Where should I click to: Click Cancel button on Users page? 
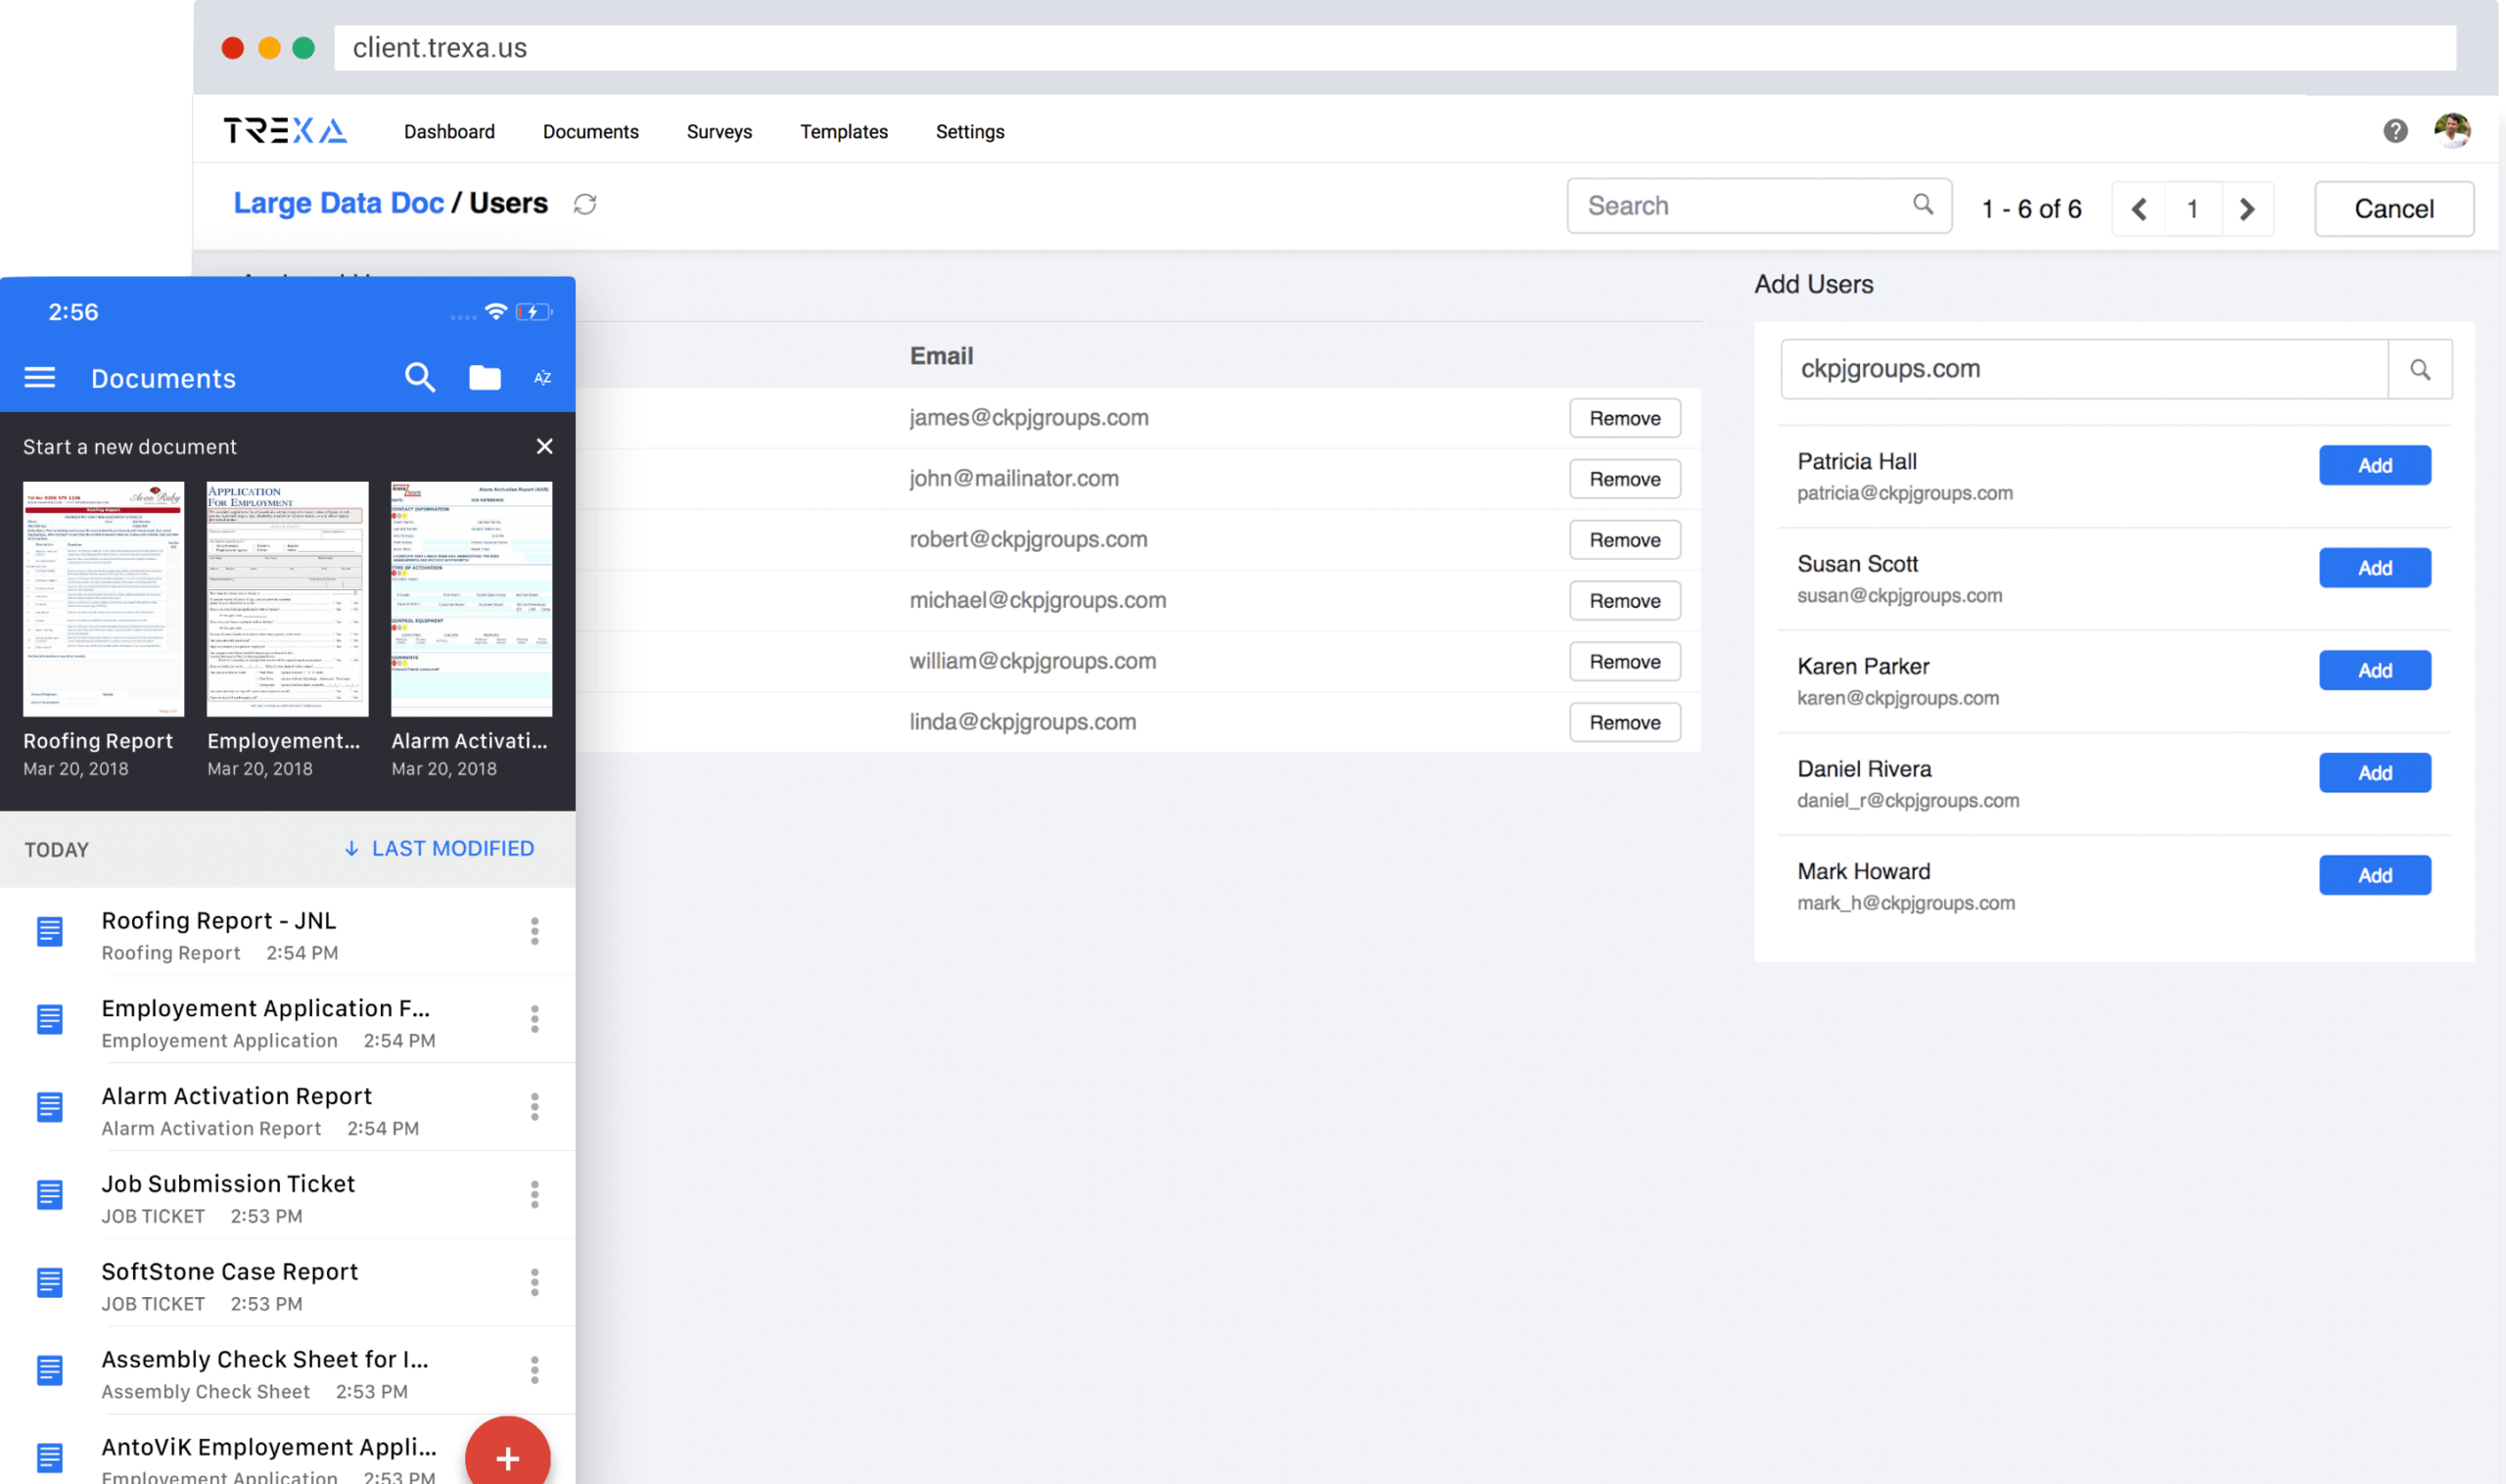click(x=2396, y=207)
